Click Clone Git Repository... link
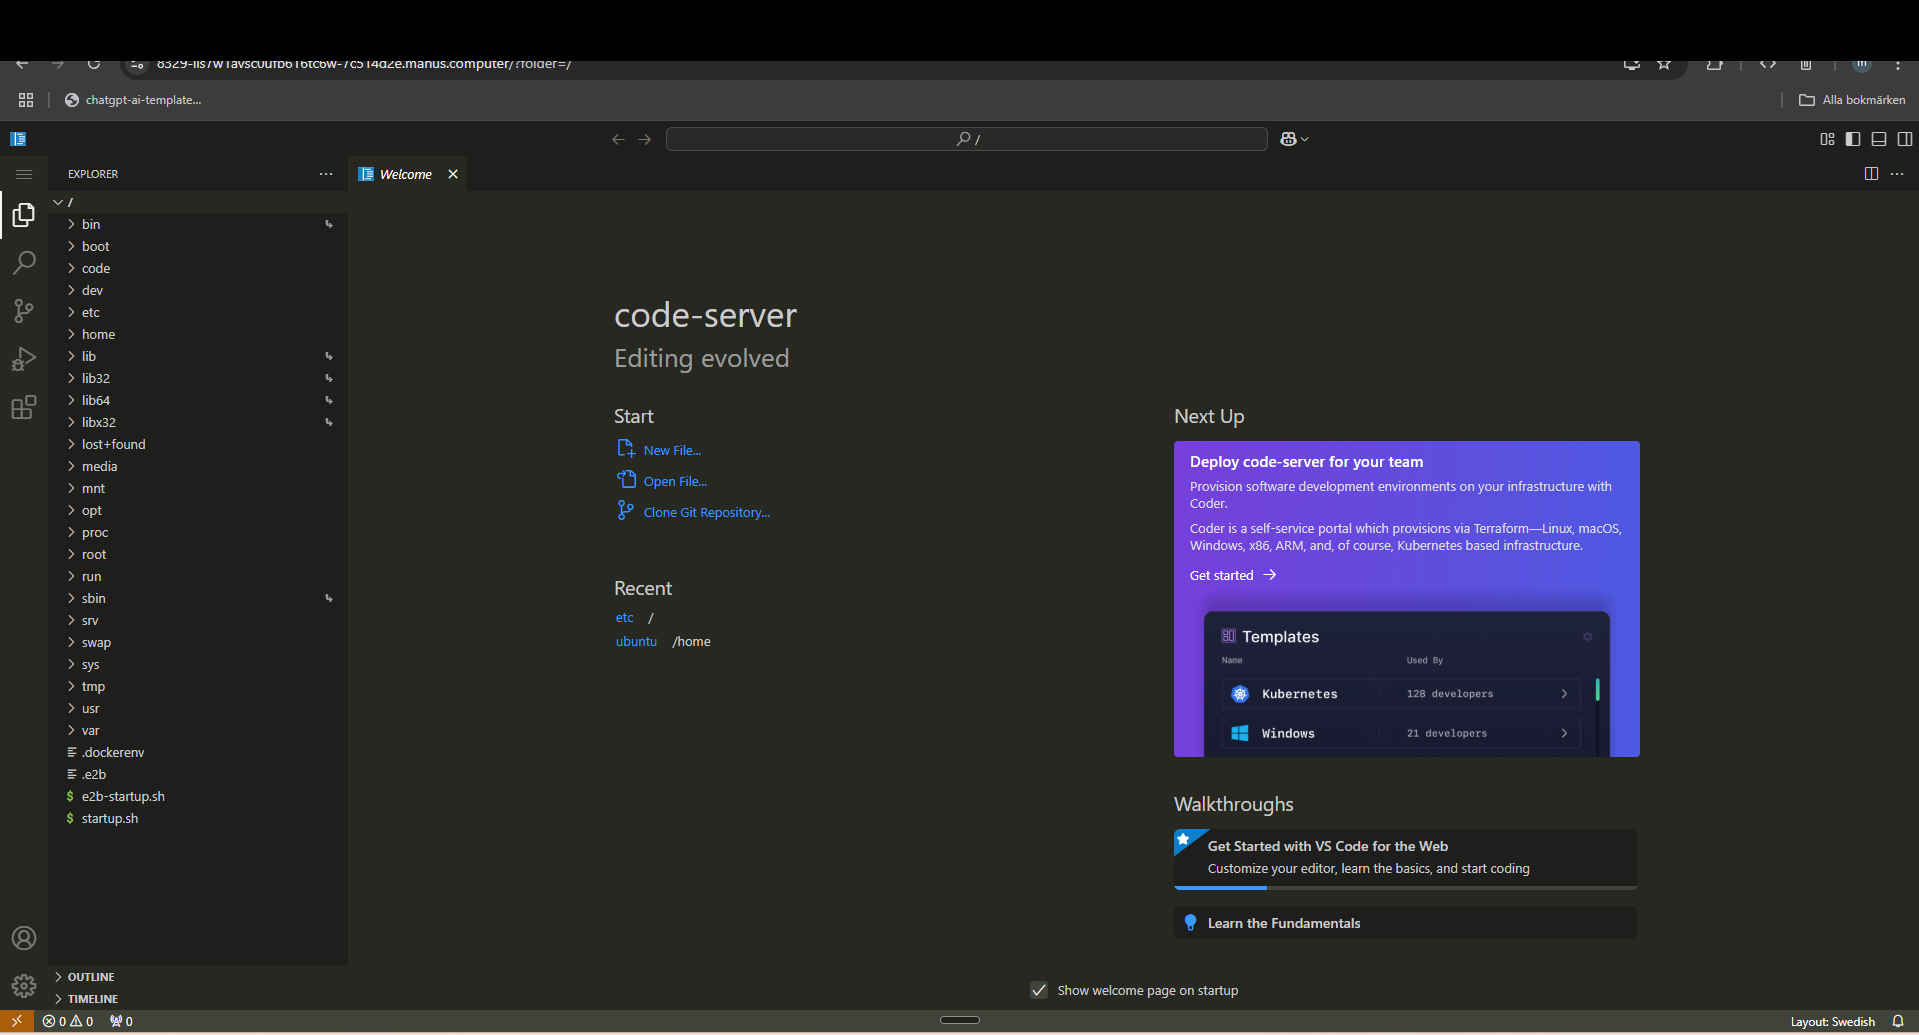Screen dimensions: 1919x1035 [706, 512]
